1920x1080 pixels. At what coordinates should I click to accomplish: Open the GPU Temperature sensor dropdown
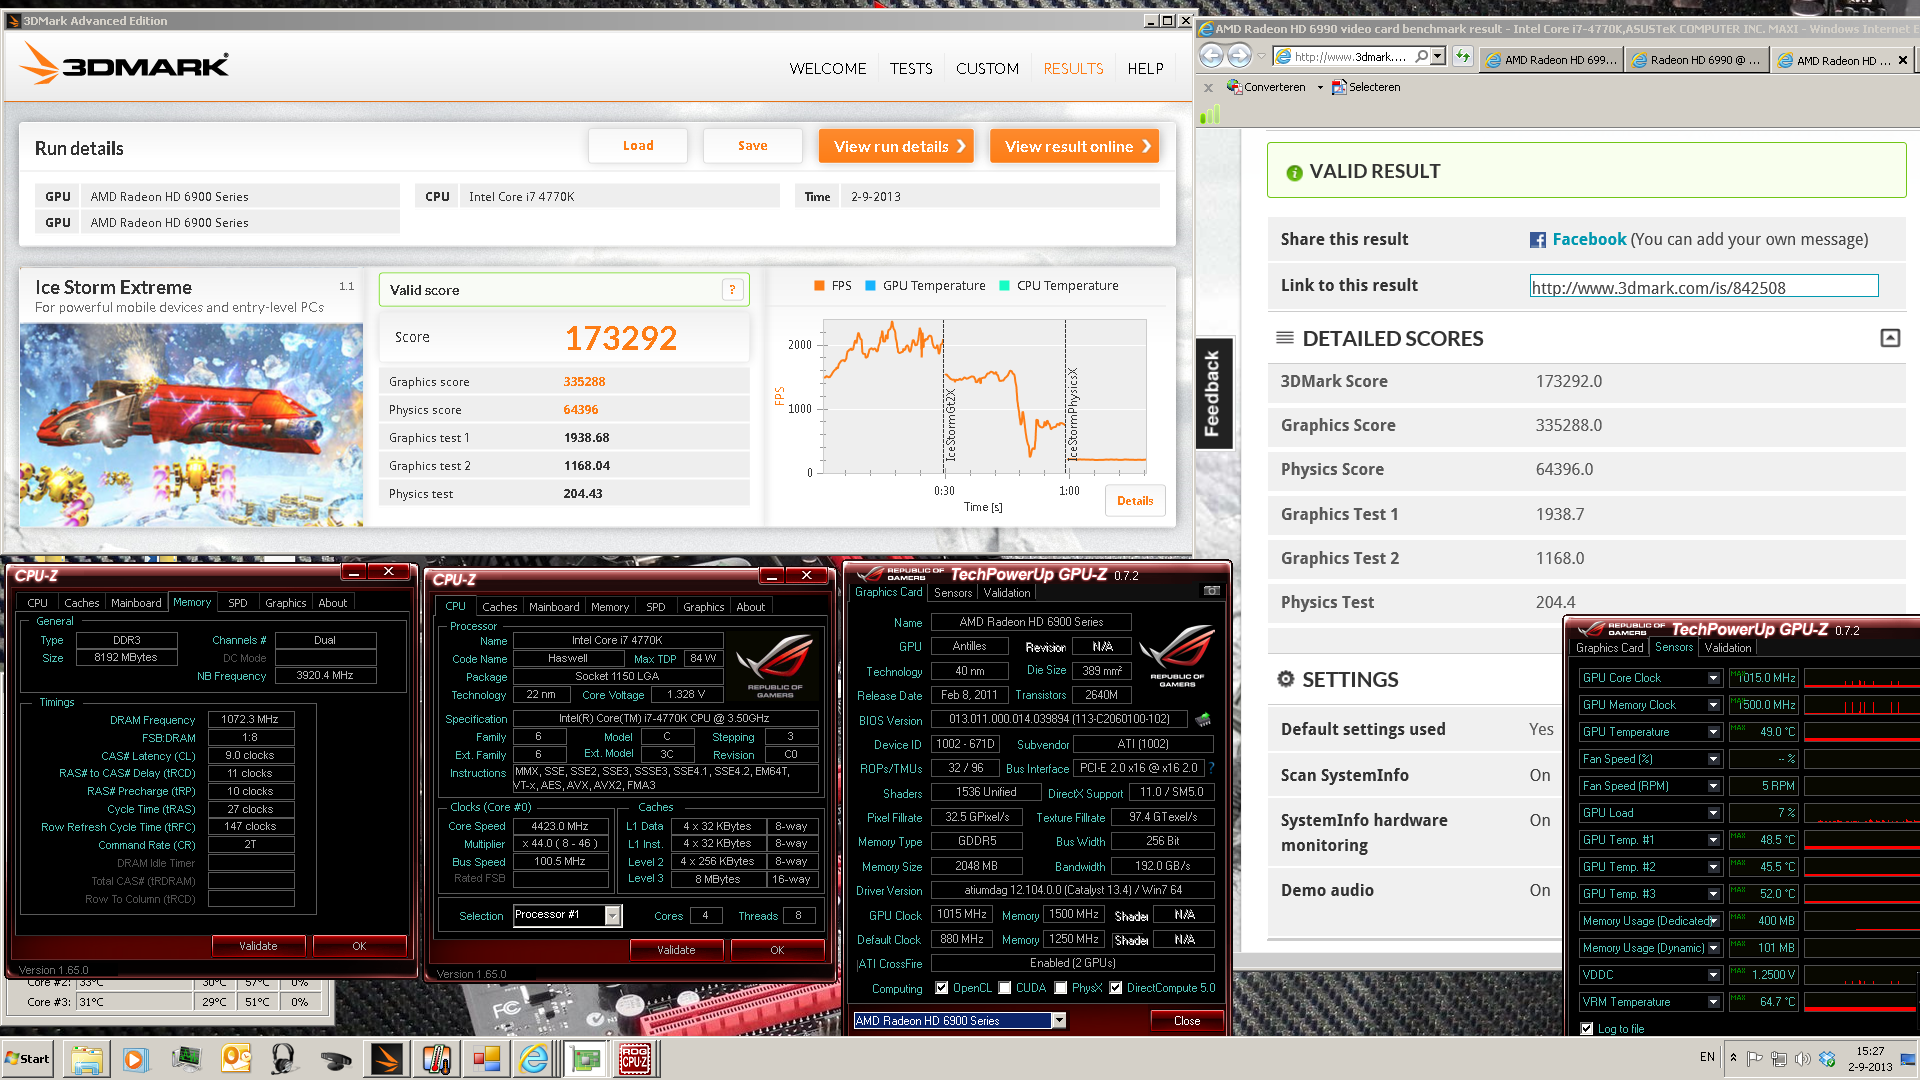[1713, 732]
